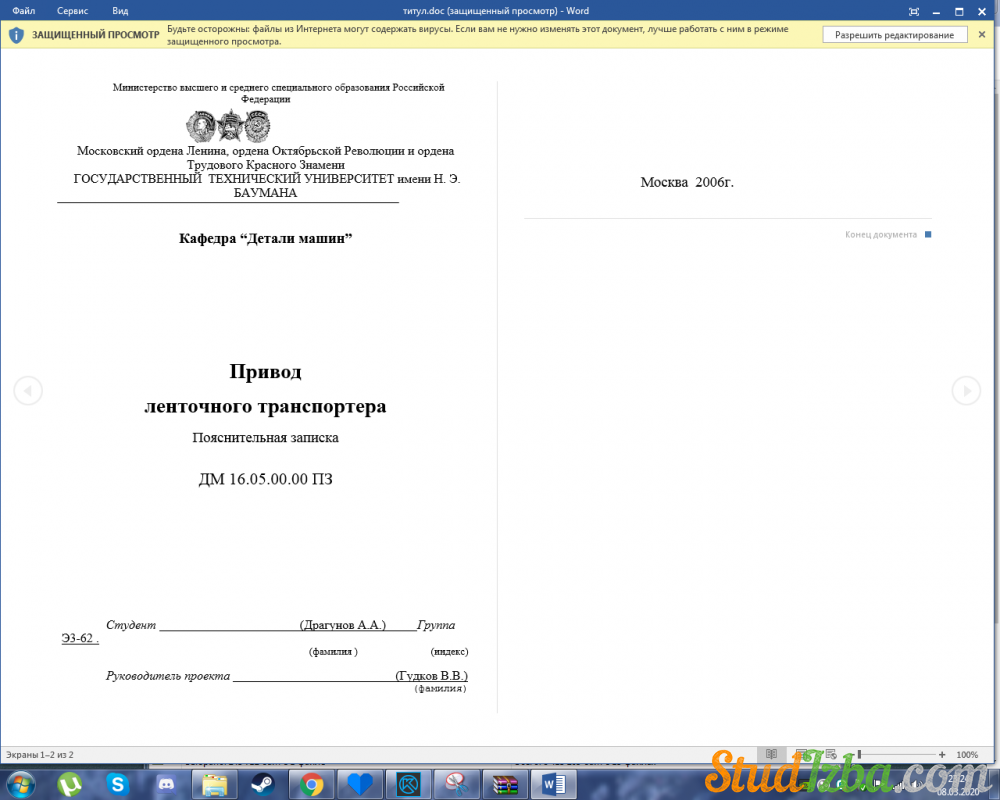Image resolution: width=1000 pixels, height=800 pixels.
Task: Click Пояснительная записка text
Action: 265,438
